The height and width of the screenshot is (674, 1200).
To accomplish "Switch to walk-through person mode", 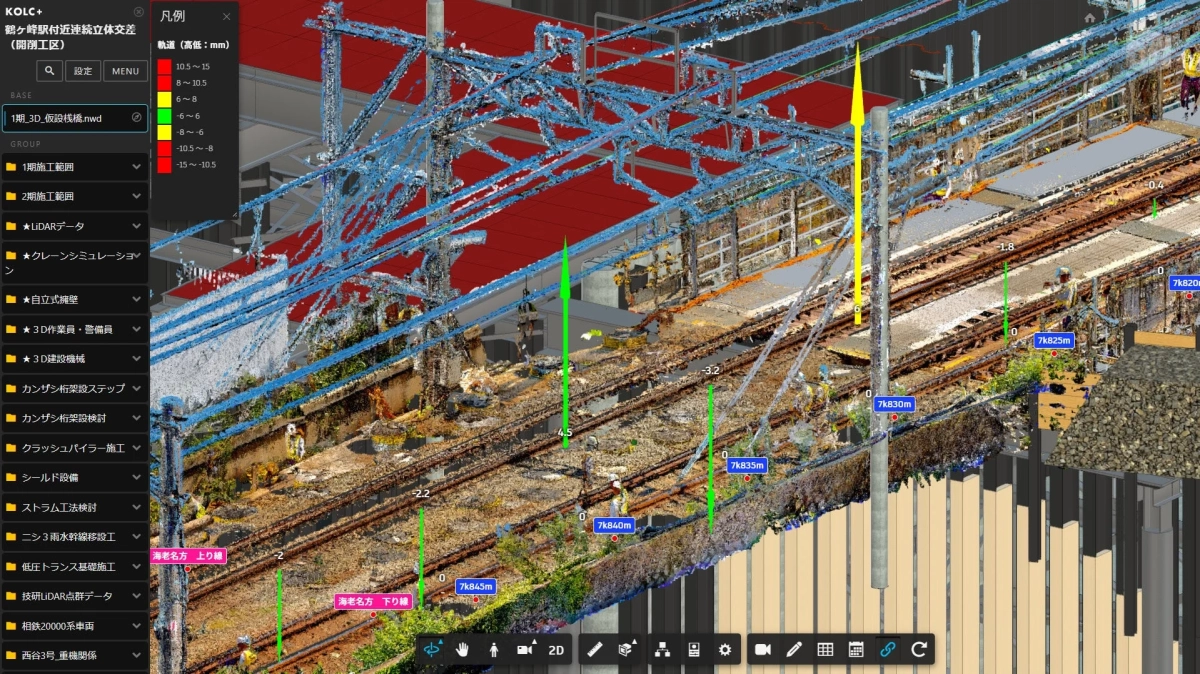I will (x=494, y=649).
